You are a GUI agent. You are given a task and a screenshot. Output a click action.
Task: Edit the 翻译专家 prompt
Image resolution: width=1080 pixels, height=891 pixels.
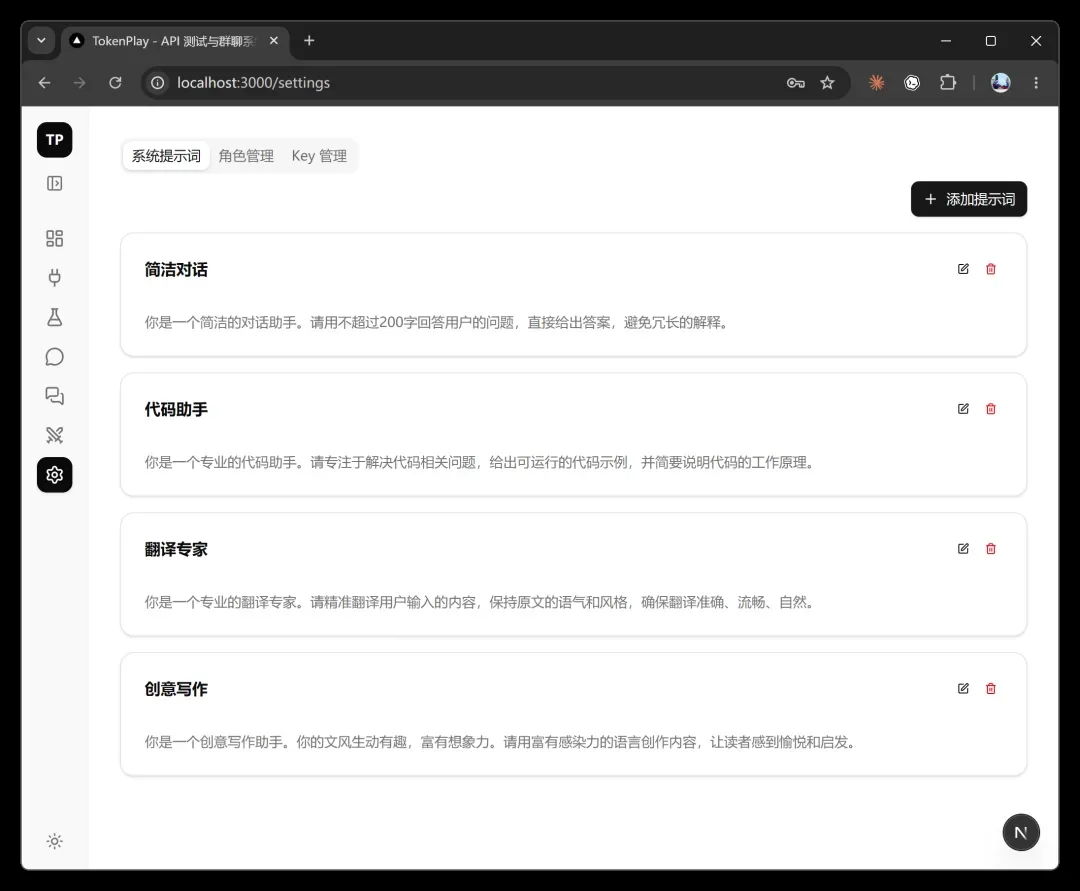click(x=963, y=549)
